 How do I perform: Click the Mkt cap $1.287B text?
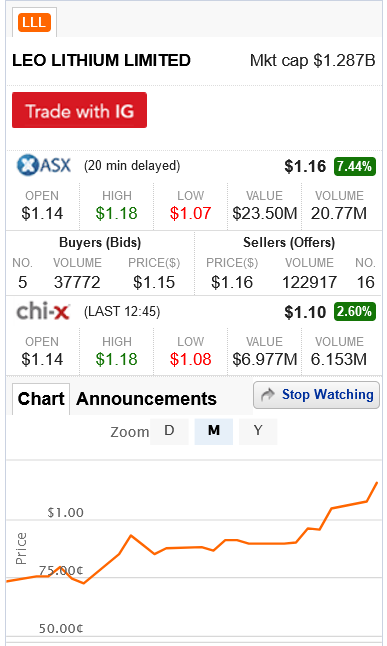click(312, 61)
